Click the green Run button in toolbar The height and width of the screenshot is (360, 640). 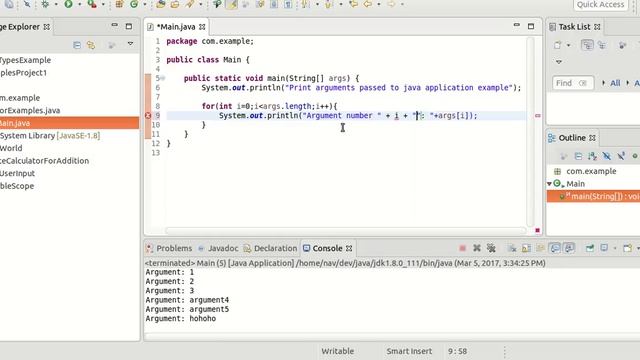click(69, 4)
